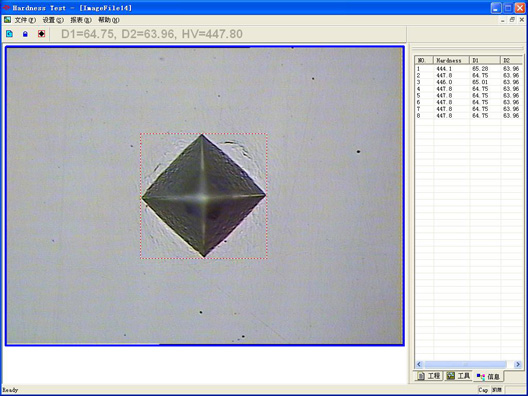The width and height of the screenshot is (528, 396).
Task: Open the 帮助 menu
Action: [109, 20]
